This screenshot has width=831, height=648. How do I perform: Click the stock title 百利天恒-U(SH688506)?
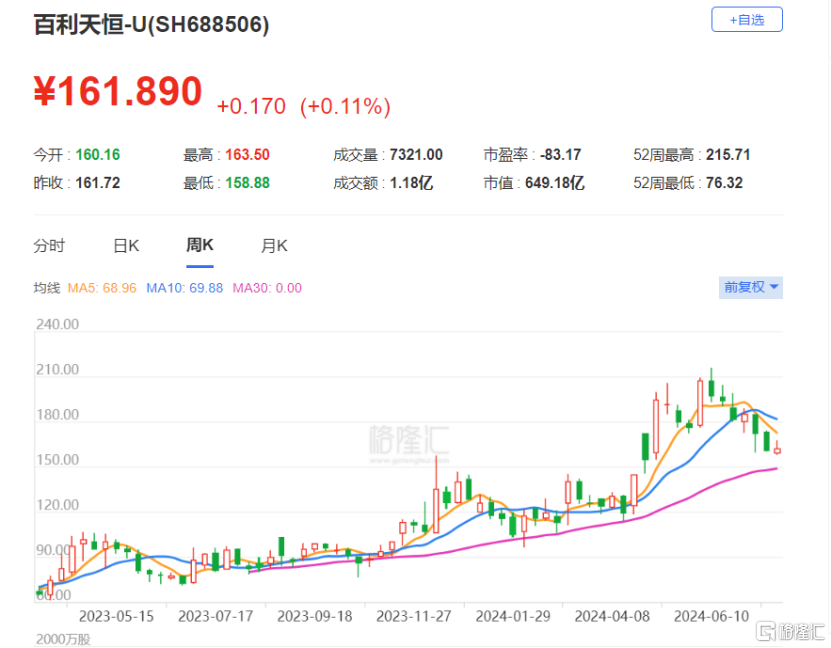tap(152, 24)
